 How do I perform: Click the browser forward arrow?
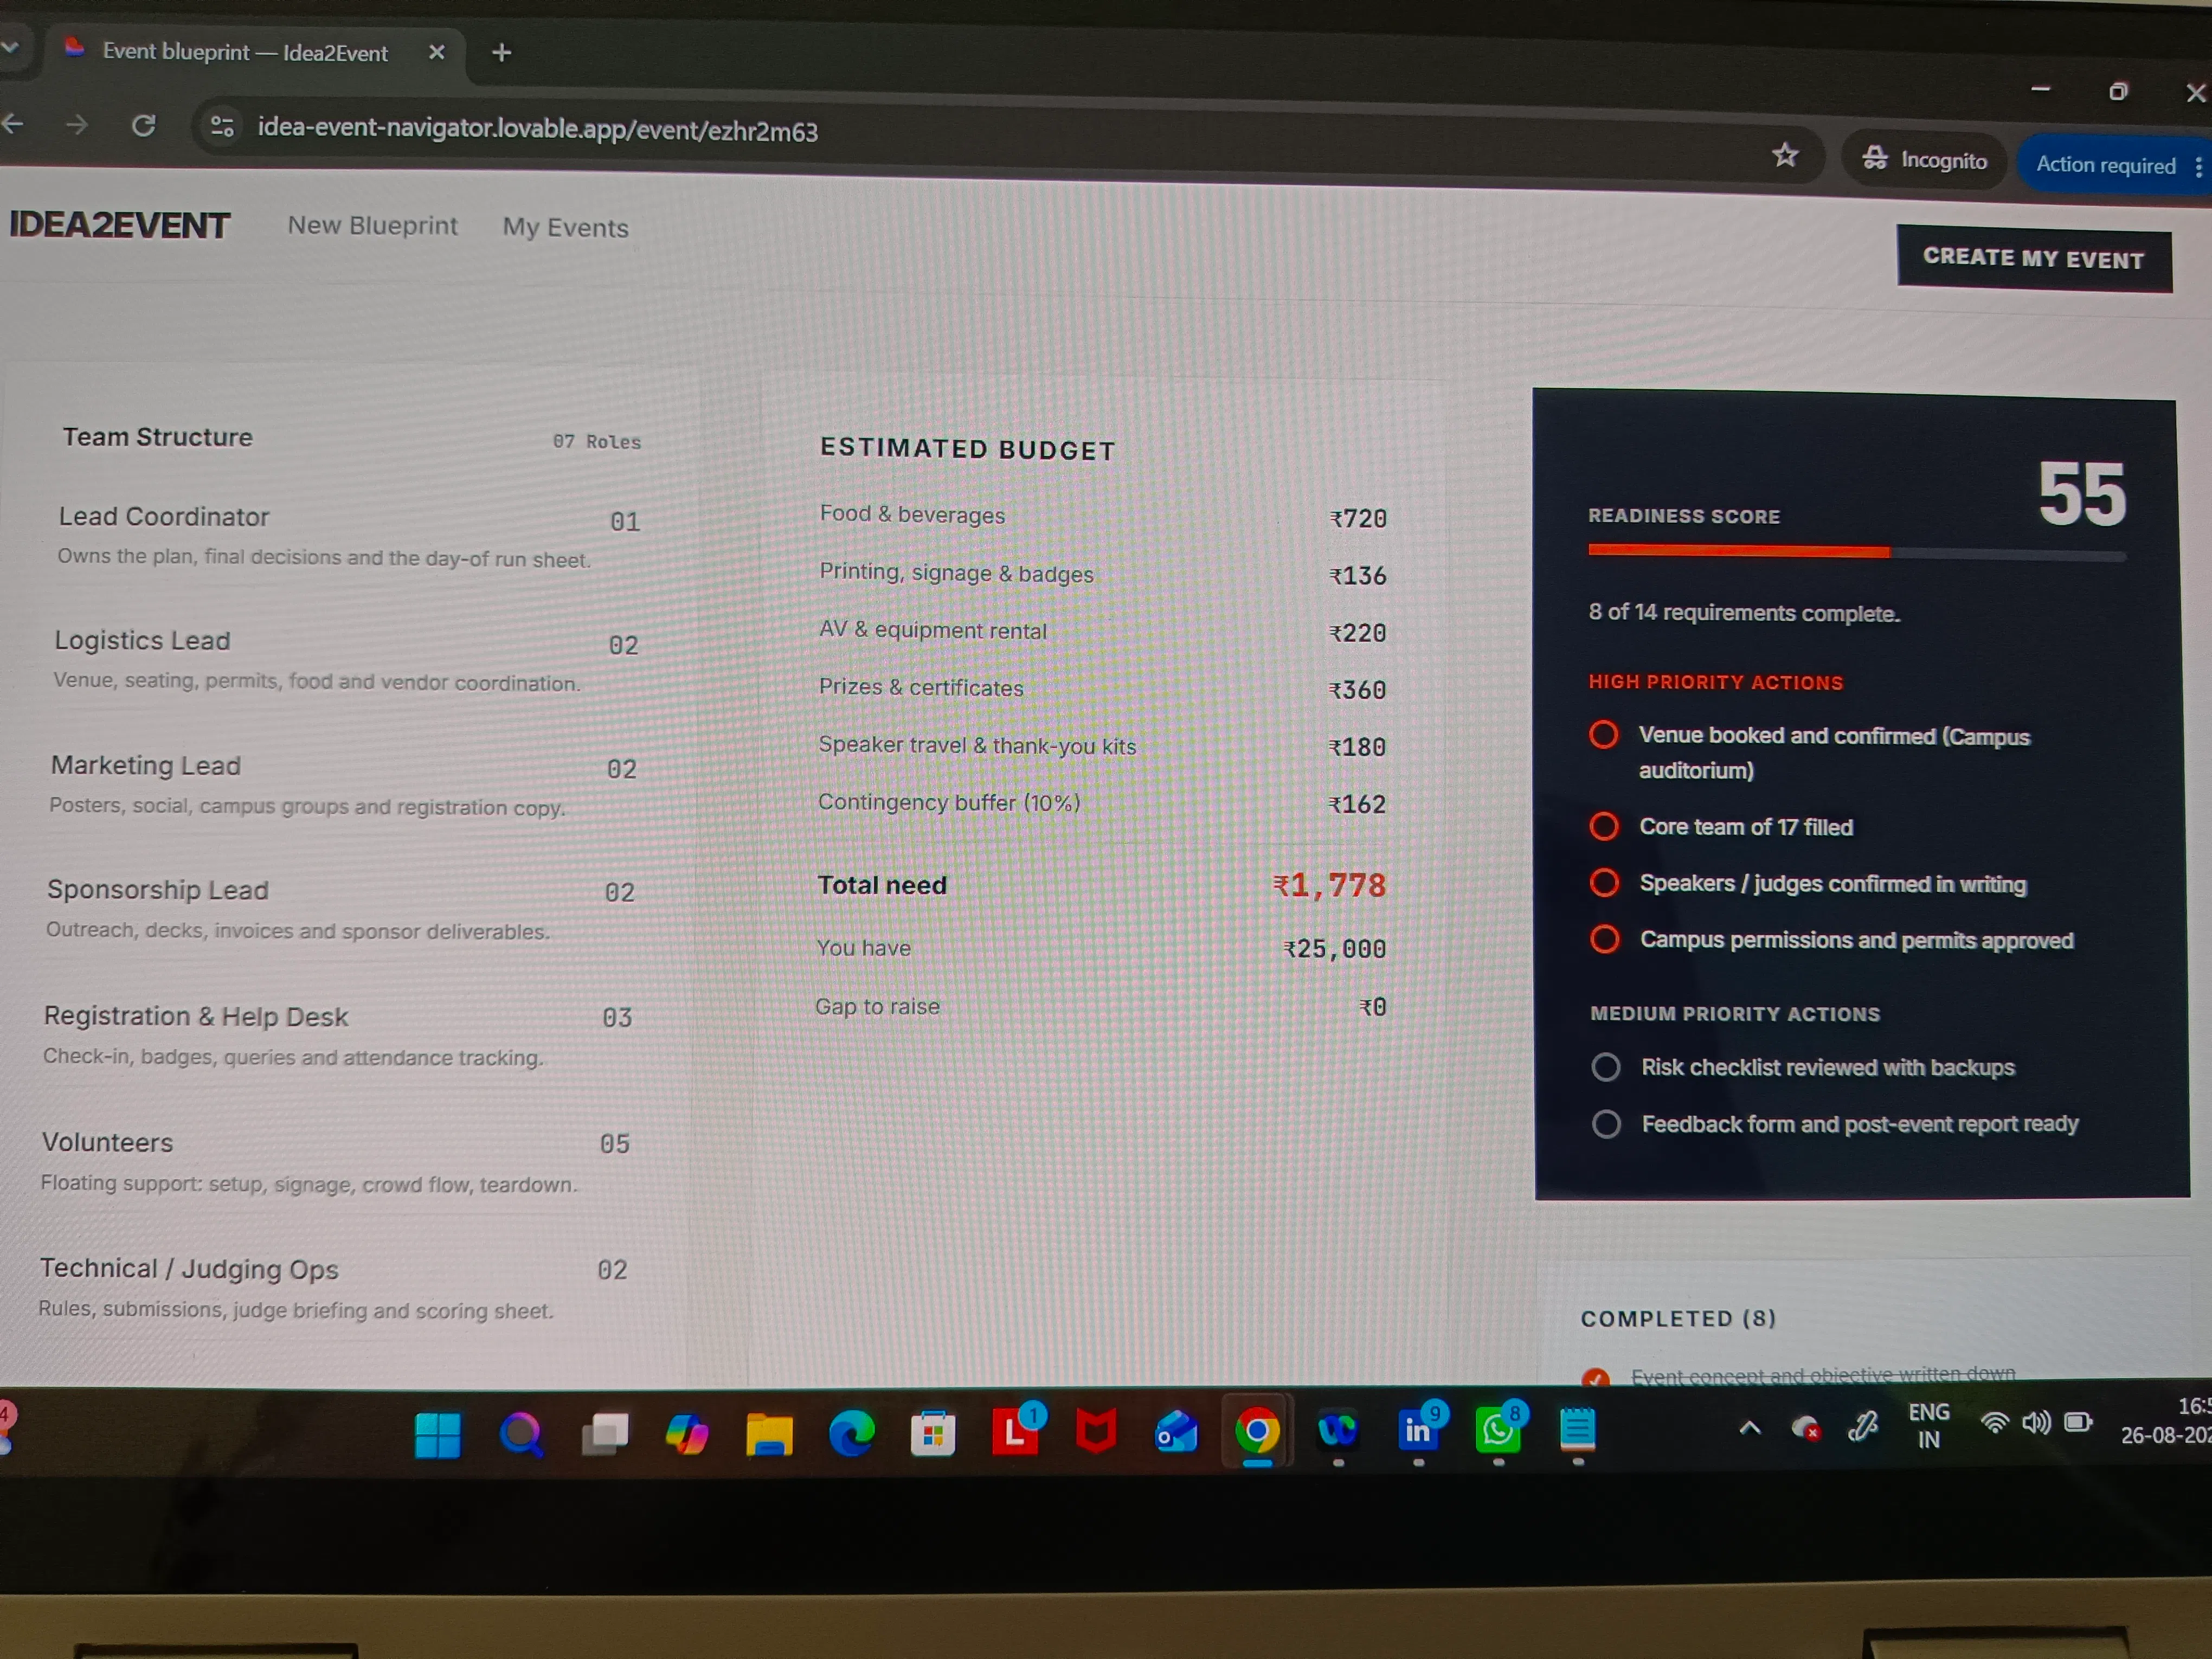[76, 125]
